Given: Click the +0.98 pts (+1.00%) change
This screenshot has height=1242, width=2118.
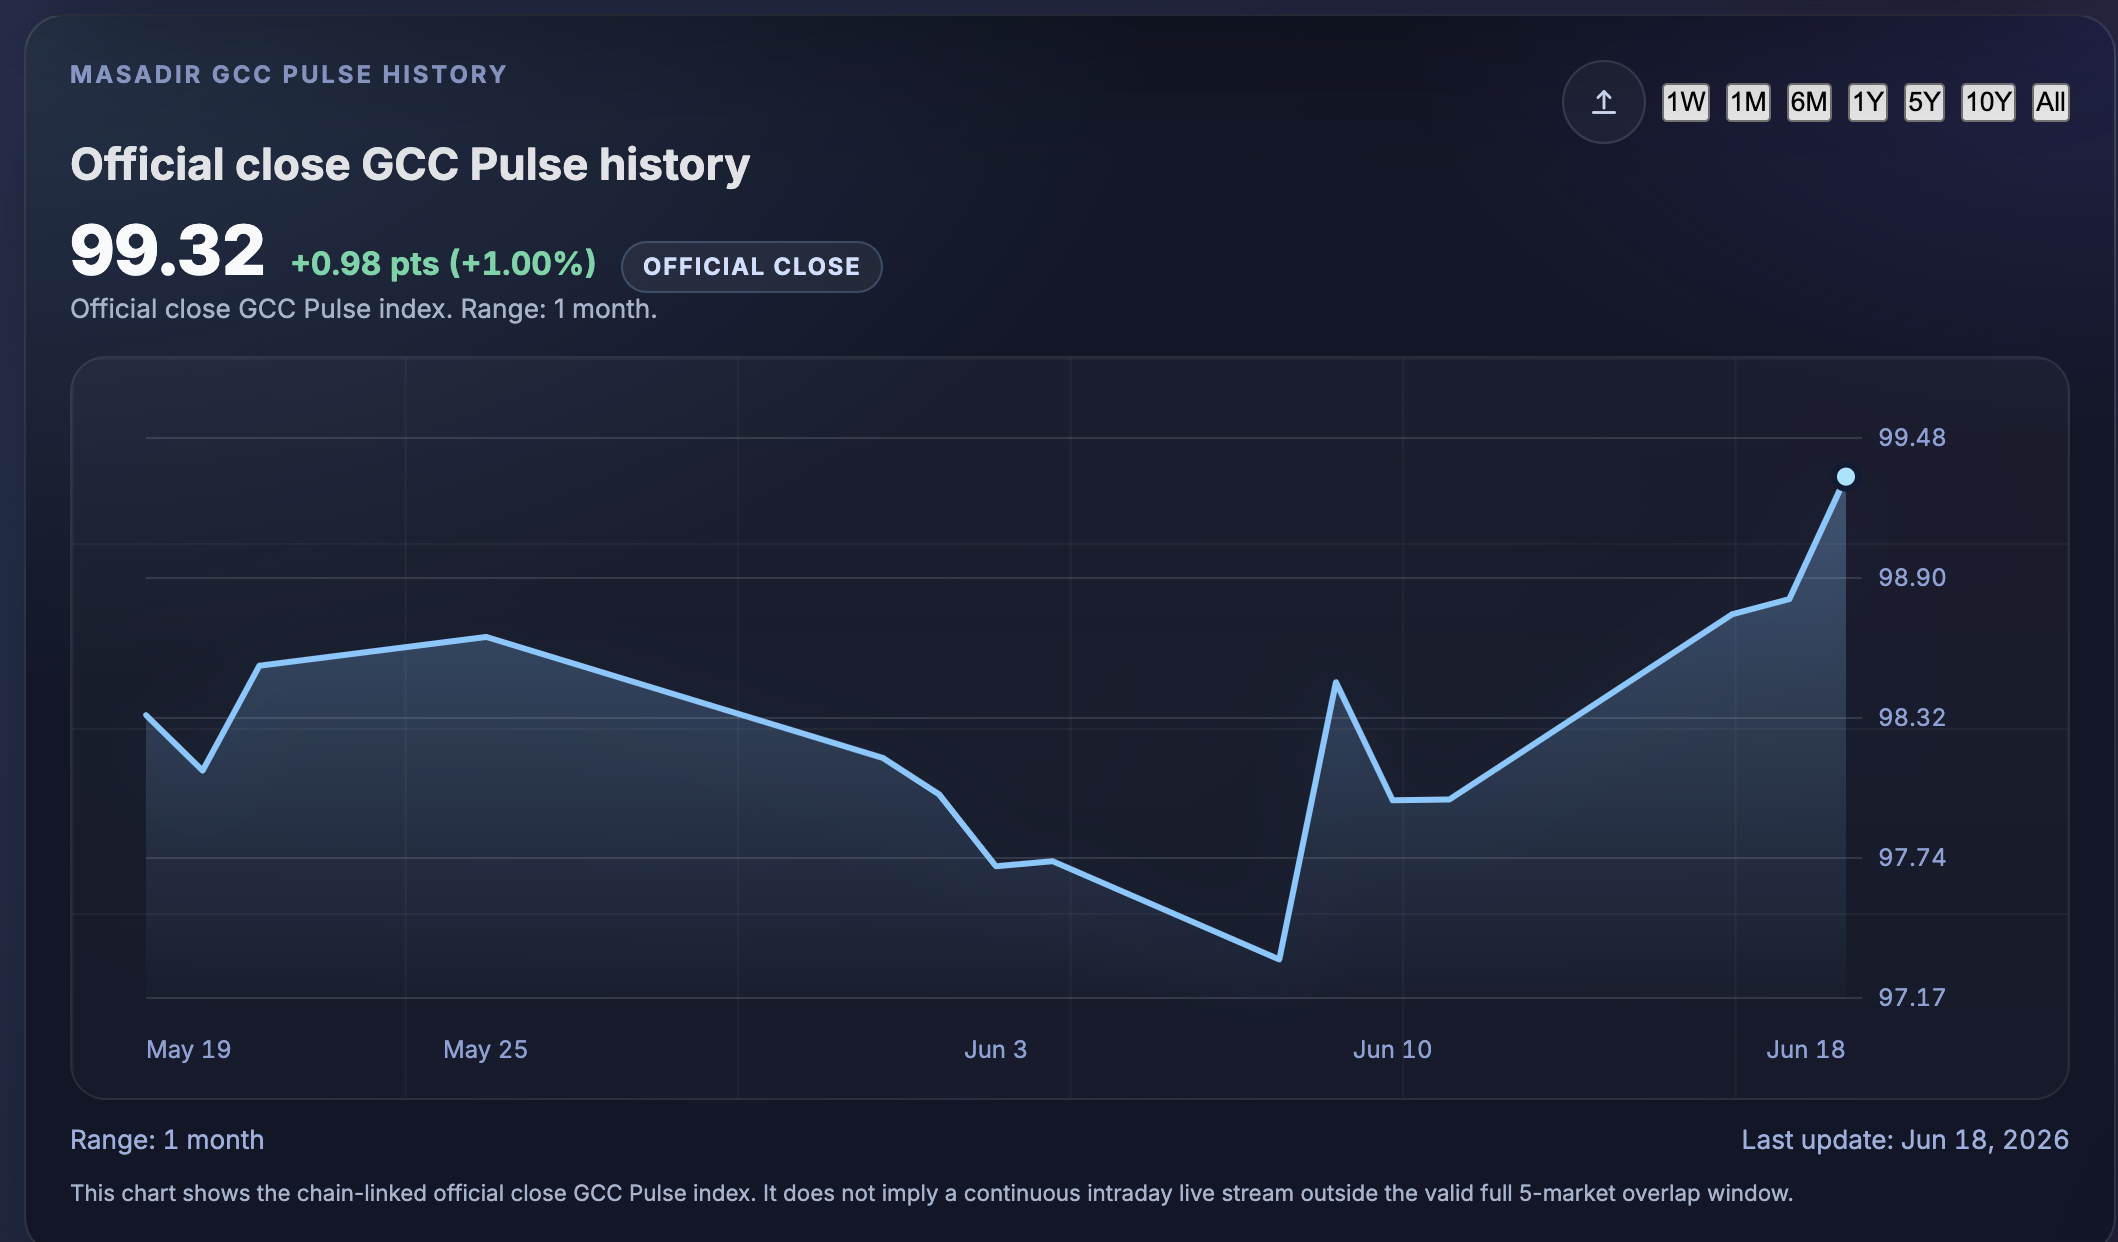Looking at the screenshot, I should (x=443, y=264).
